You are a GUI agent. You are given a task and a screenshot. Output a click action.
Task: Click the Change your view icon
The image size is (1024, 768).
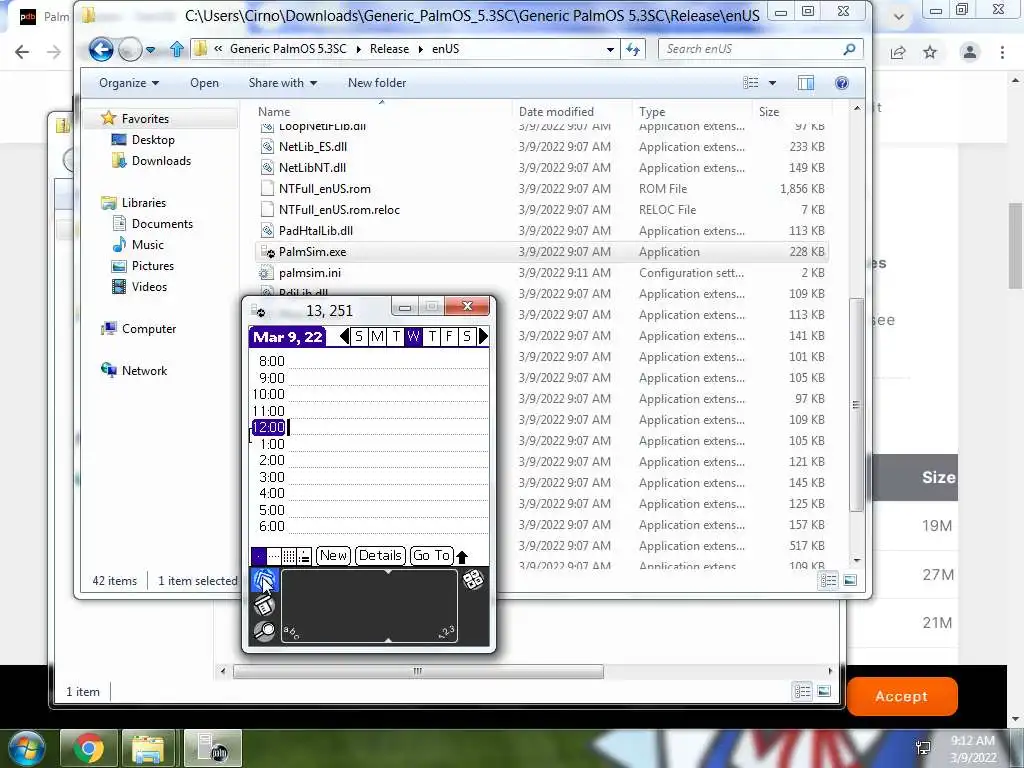pyautogui.click(x=751, y=83)
